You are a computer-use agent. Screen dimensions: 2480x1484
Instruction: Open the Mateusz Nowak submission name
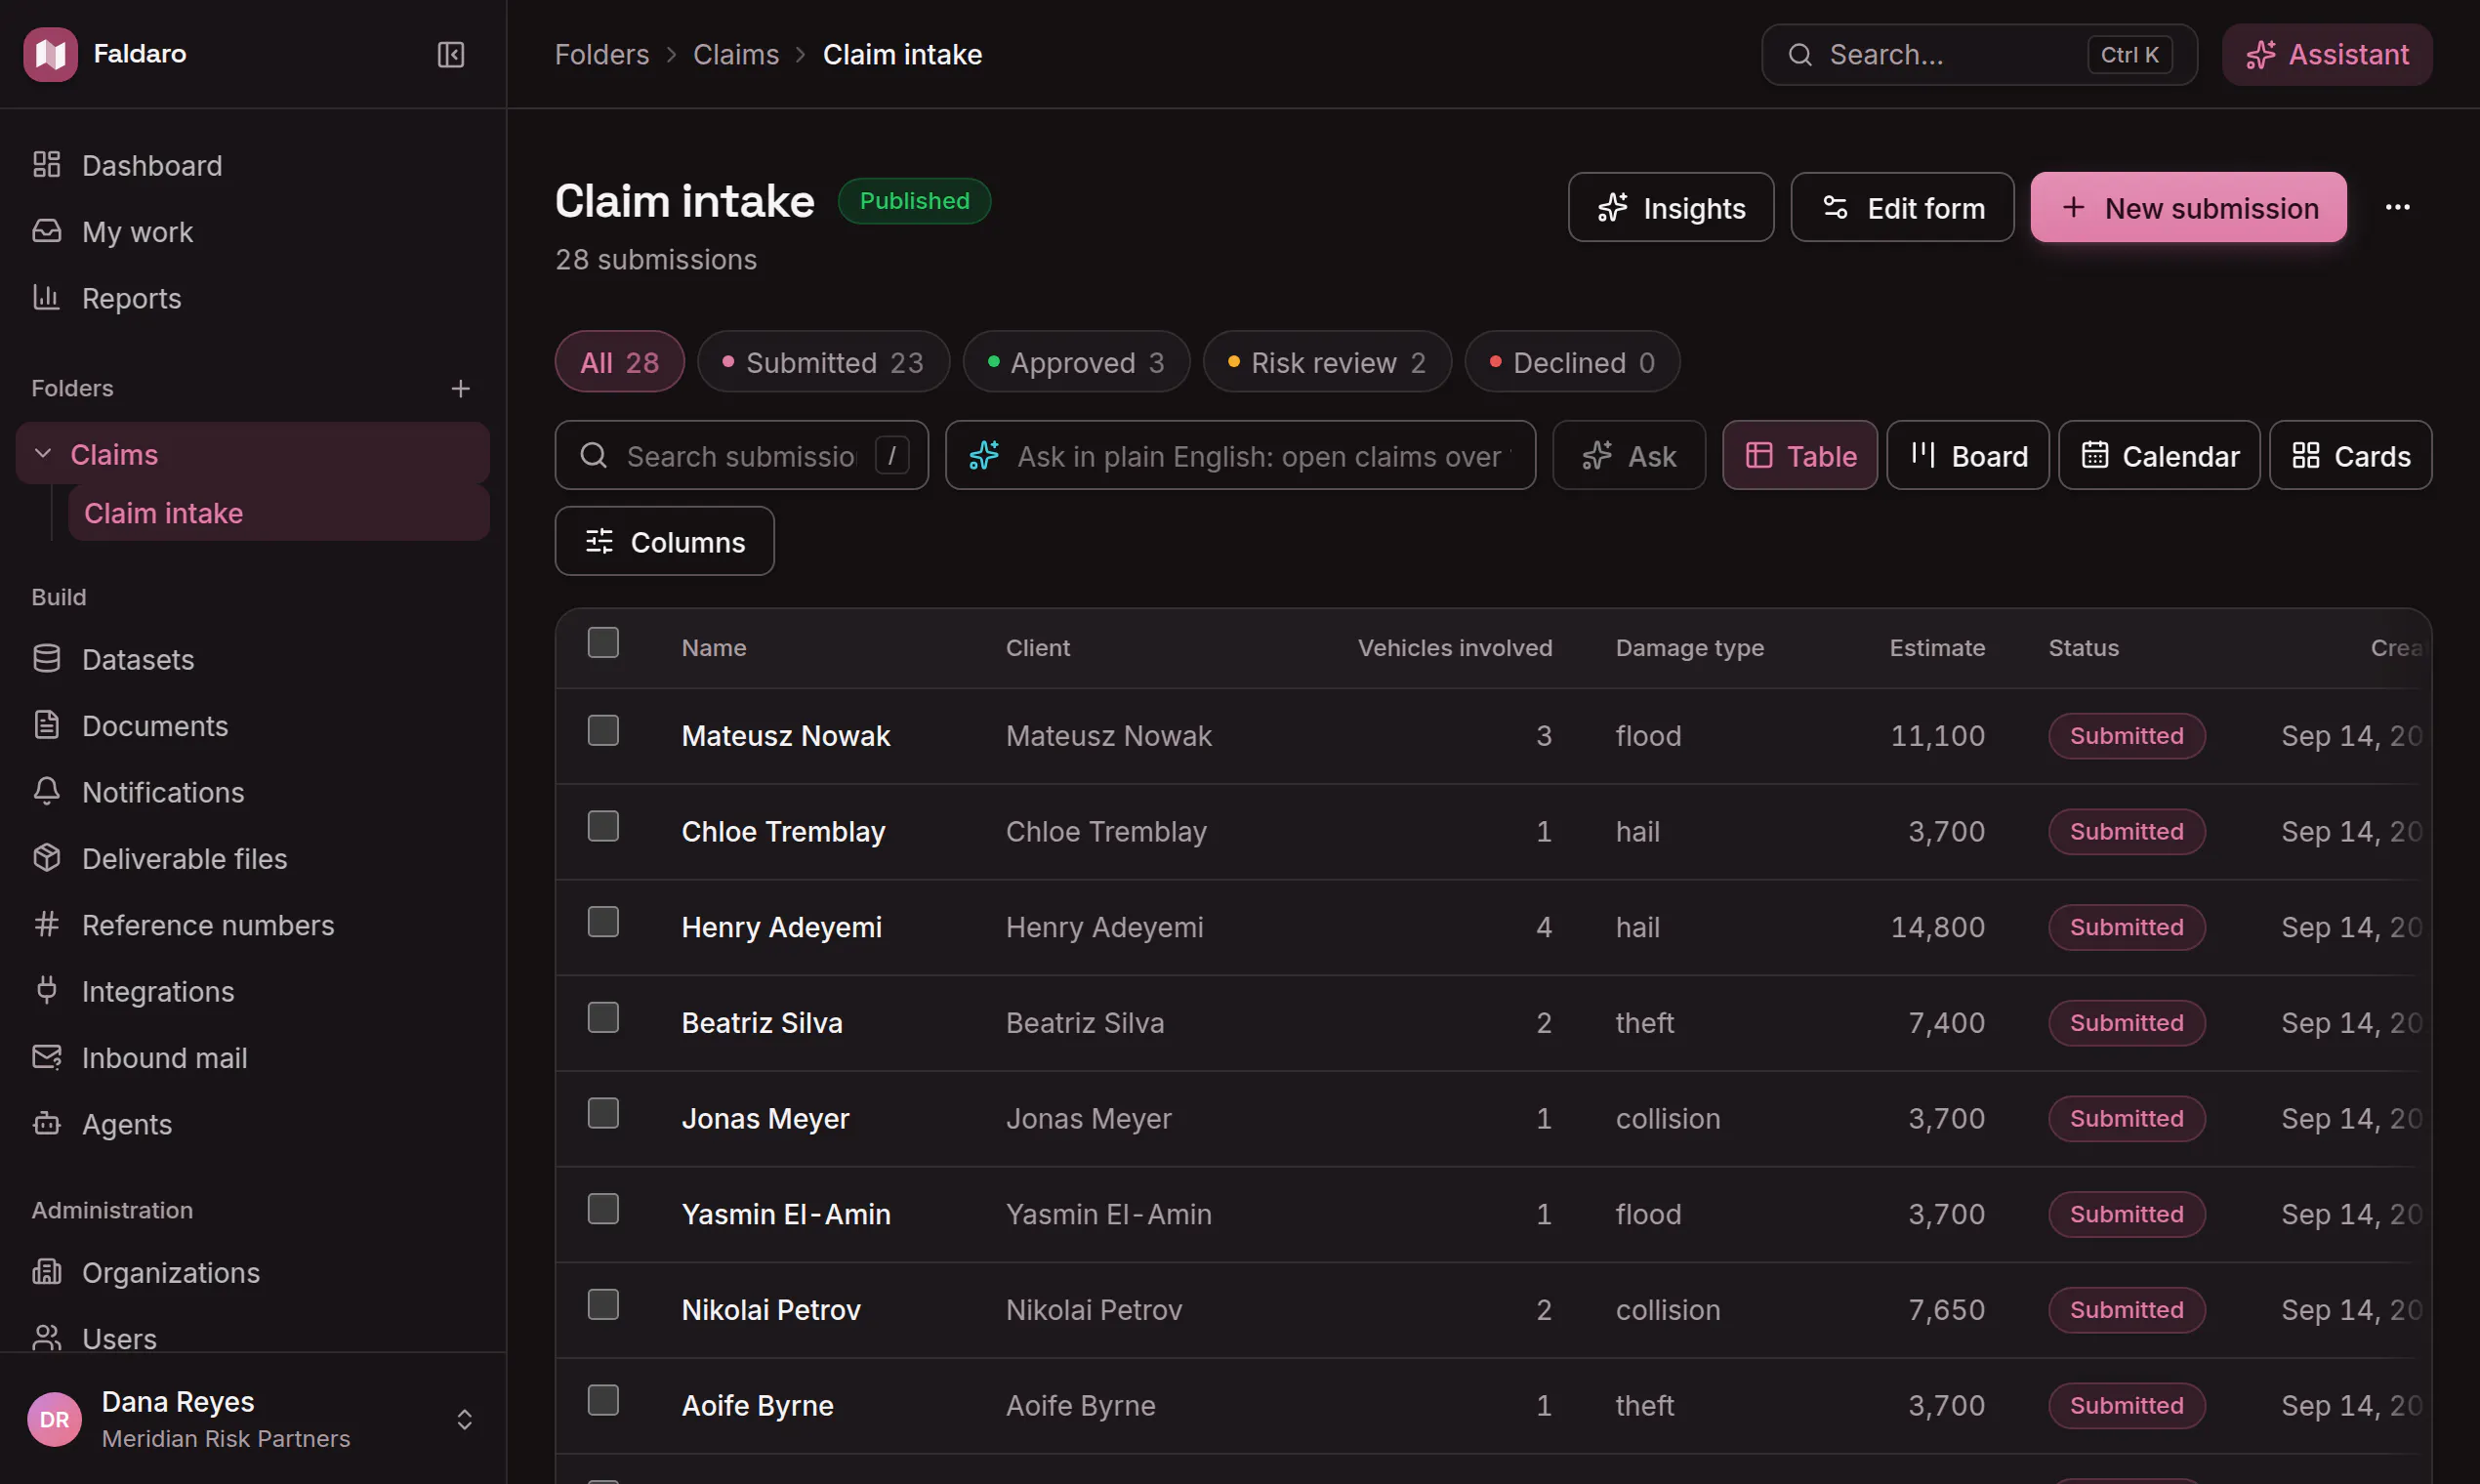tap(785, 735)
